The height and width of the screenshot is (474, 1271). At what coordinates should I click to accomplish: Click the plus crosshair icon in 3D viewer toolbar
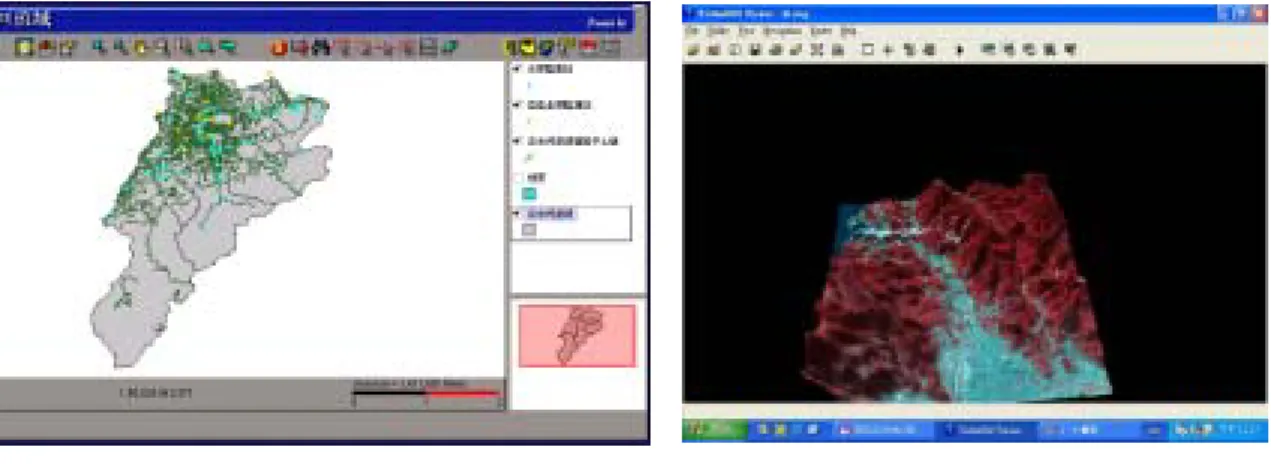[888, 49]
